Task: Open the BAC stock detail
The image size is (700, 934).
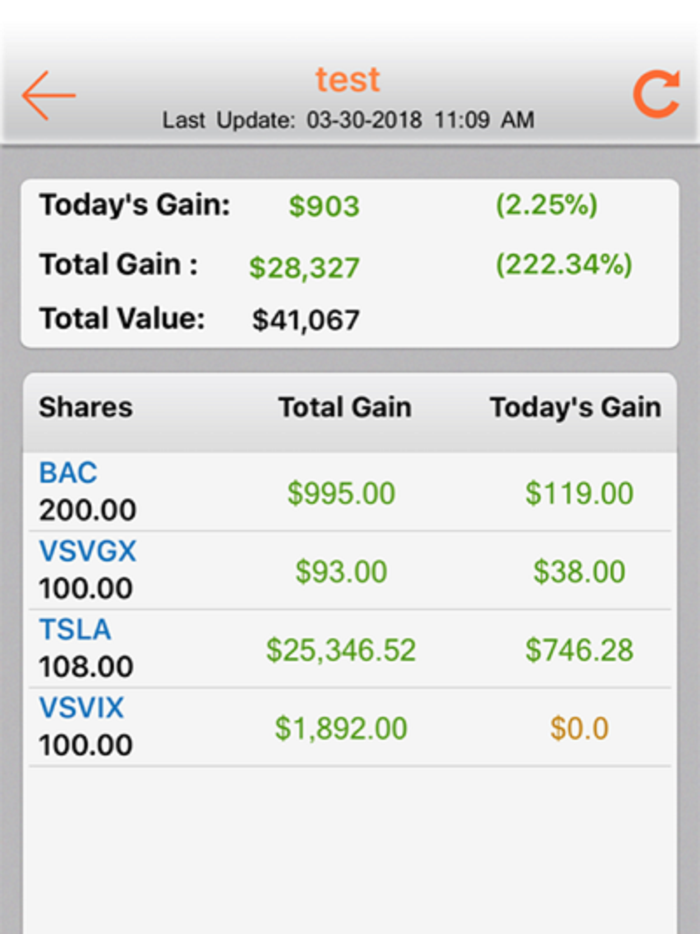Action: pyautogui.click(x=66, y=473)
